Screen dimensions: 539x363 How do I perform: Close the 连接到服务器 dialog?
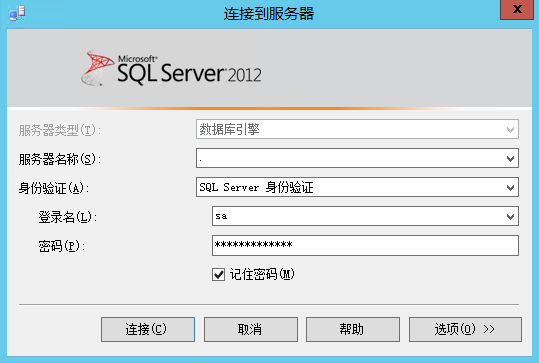pos(517,10)
